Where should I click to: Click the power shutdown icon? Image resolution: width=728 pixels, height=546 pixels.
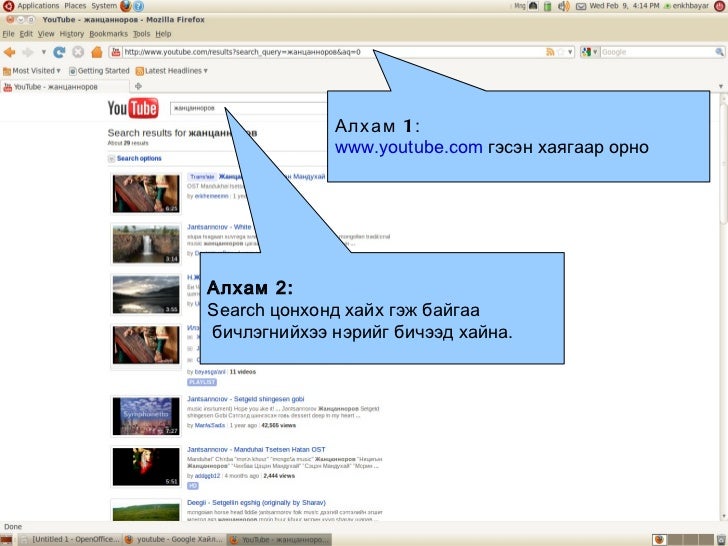720,6
